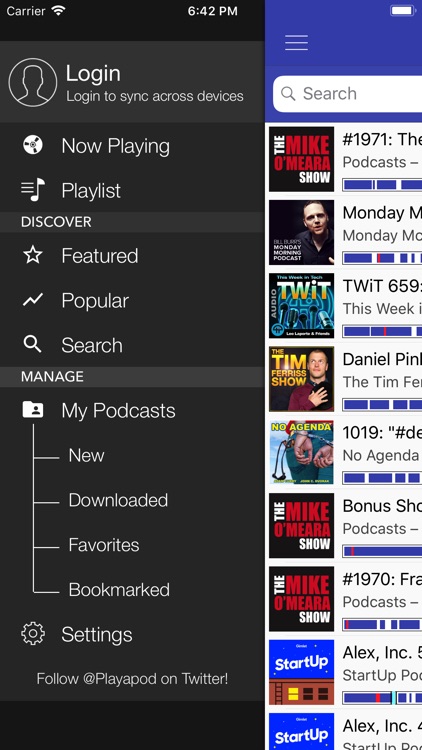Toggle the hamburger menu icon
This screenshot has height=750, width=422.
click(296, 43)
